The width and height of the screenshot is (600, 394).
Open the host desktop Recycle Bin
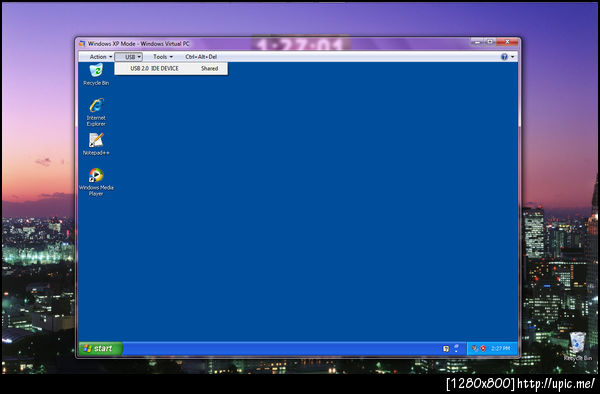tap(577, 346)
